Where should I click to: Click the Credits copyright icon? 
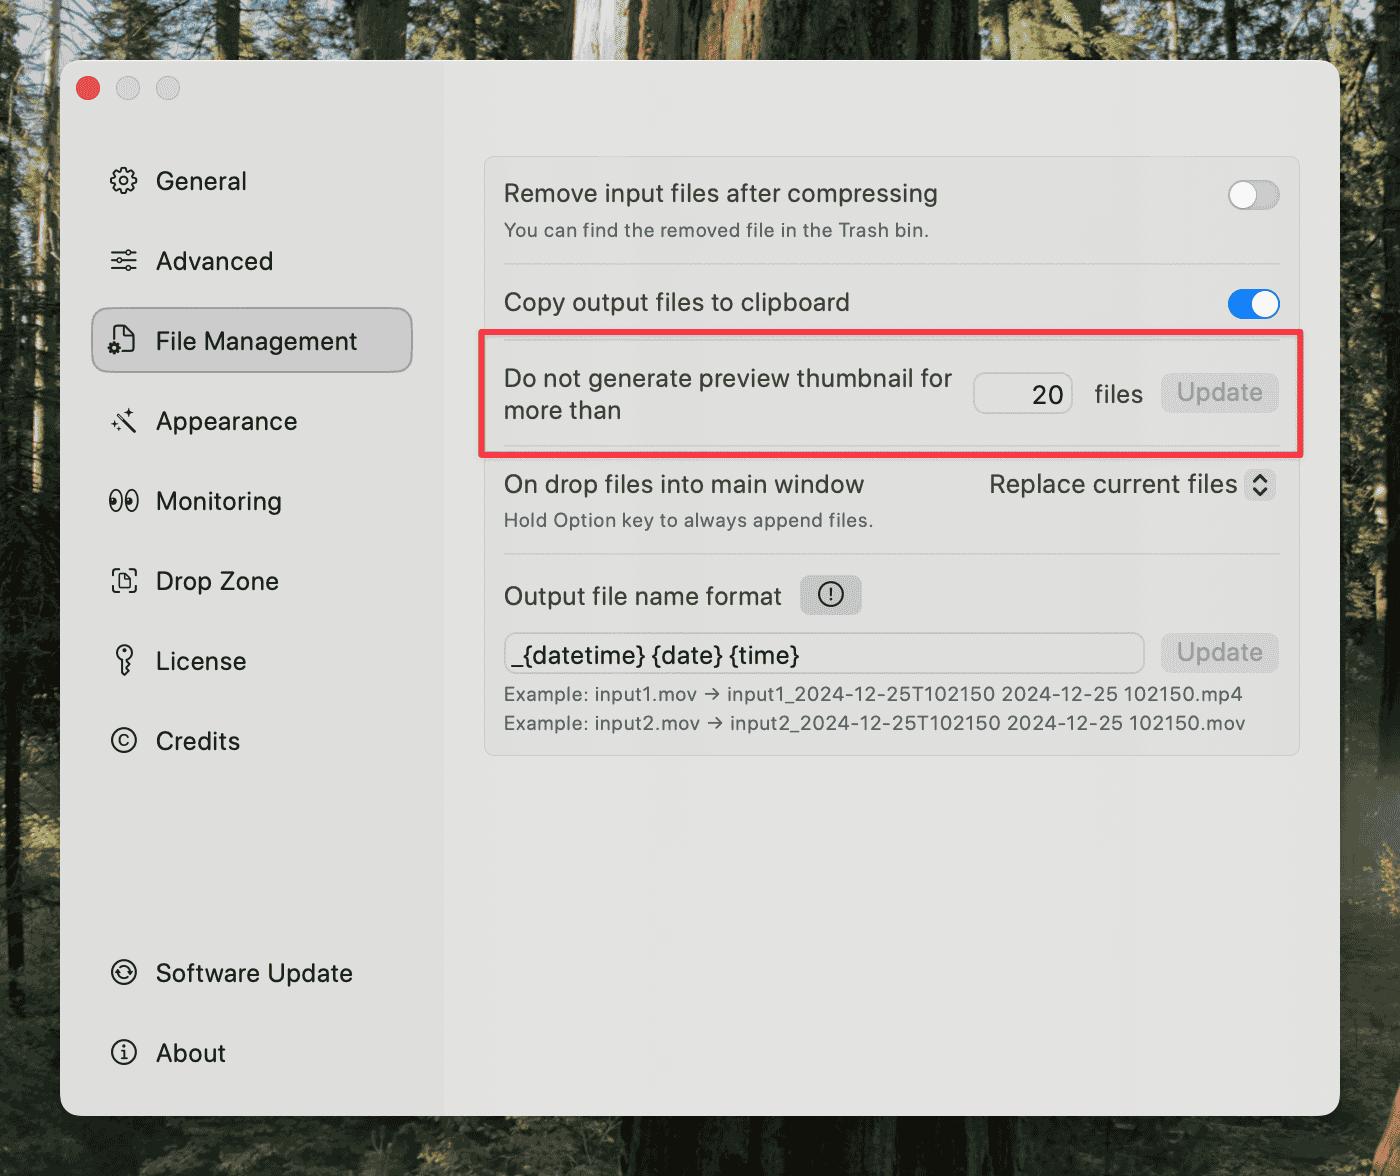(x=124, y=741)
